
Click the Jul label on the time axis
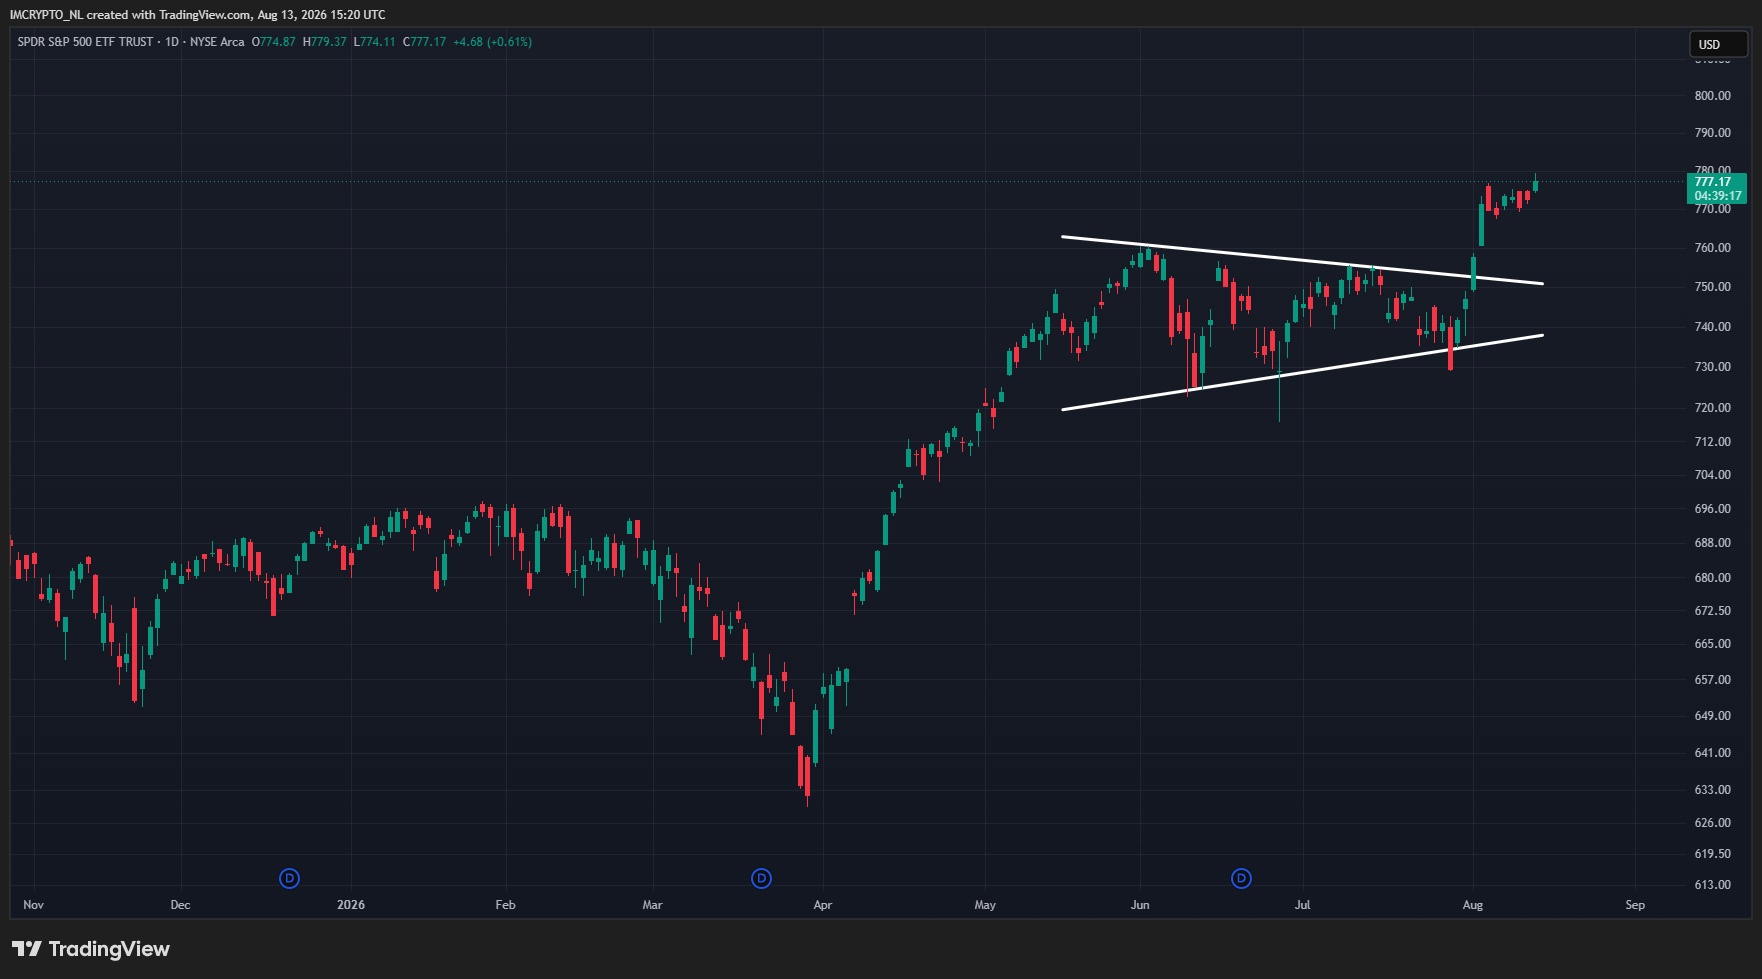pyautogui.click(x=1302, y=905)
